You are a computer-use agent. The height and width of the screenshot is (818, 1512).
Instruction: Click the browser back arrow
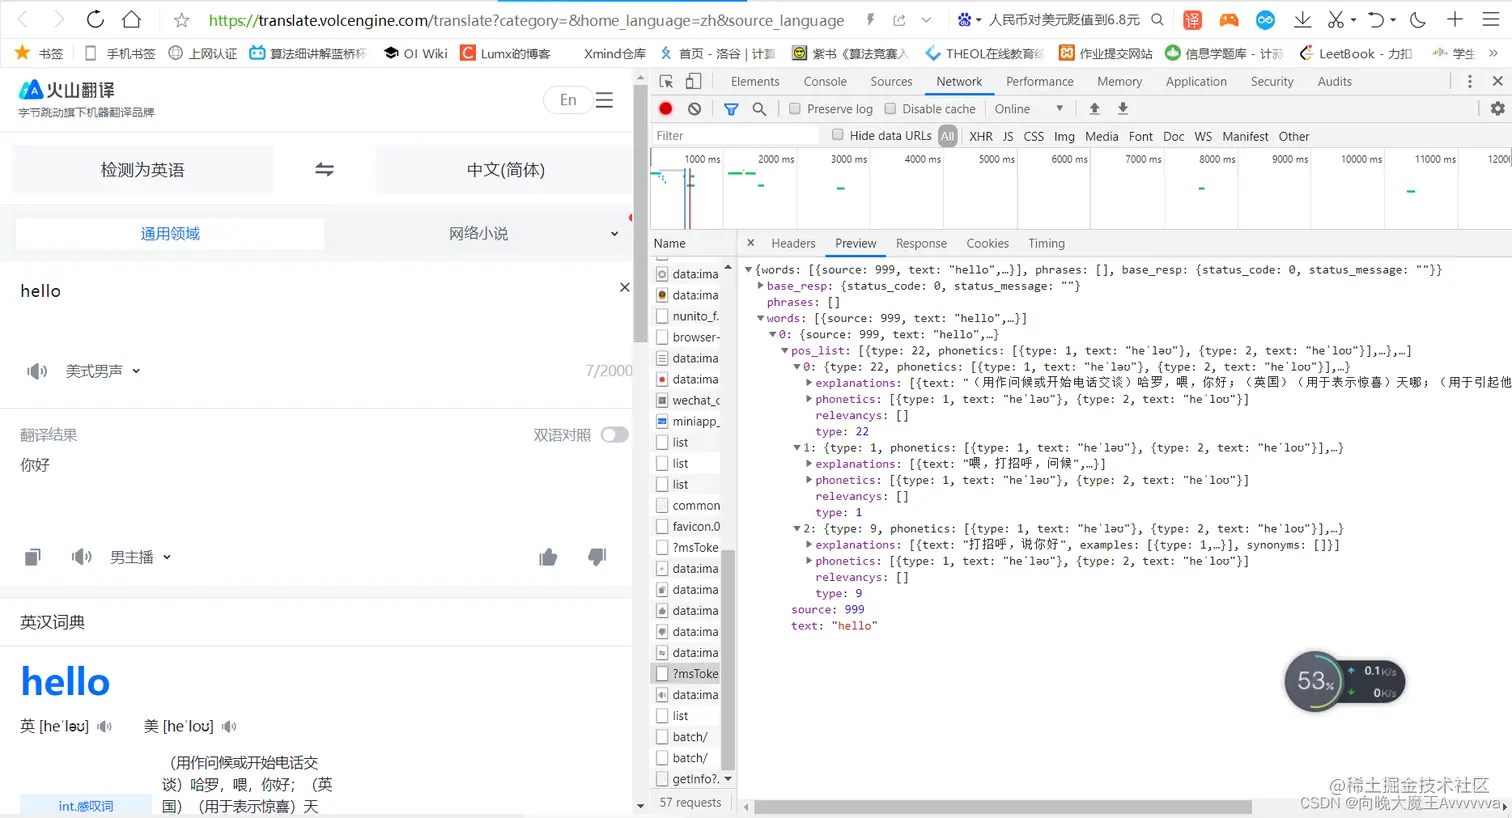[24, 19]
